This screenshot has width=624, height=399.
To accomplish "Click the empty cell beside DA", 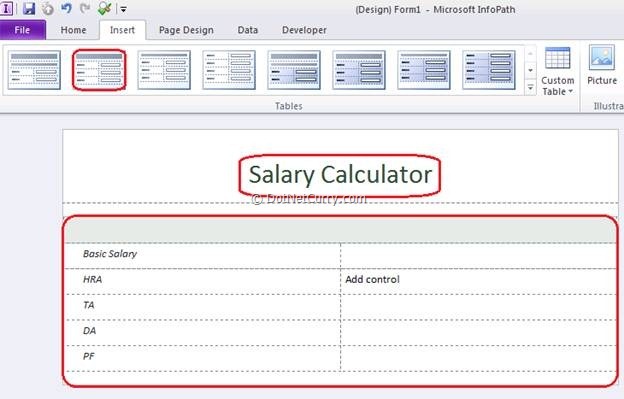I will (478, 332).
